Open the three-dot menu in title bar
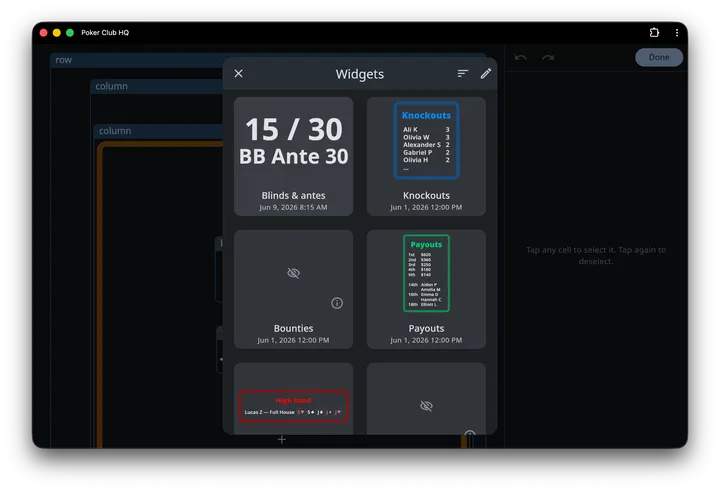The height and width of the screenshot is (491, 720). [676, 33]
